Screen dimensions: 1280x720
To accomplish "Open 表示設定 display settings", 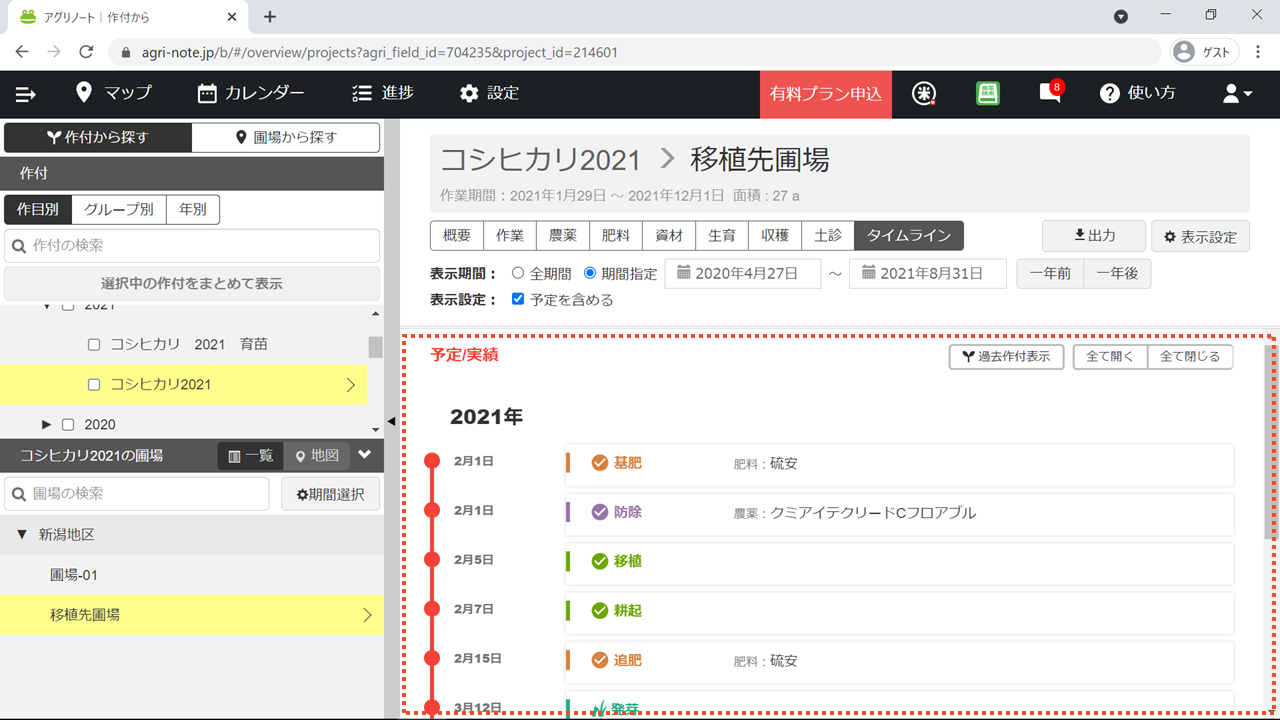I will pyautogui.click(x=1200, y=237).
